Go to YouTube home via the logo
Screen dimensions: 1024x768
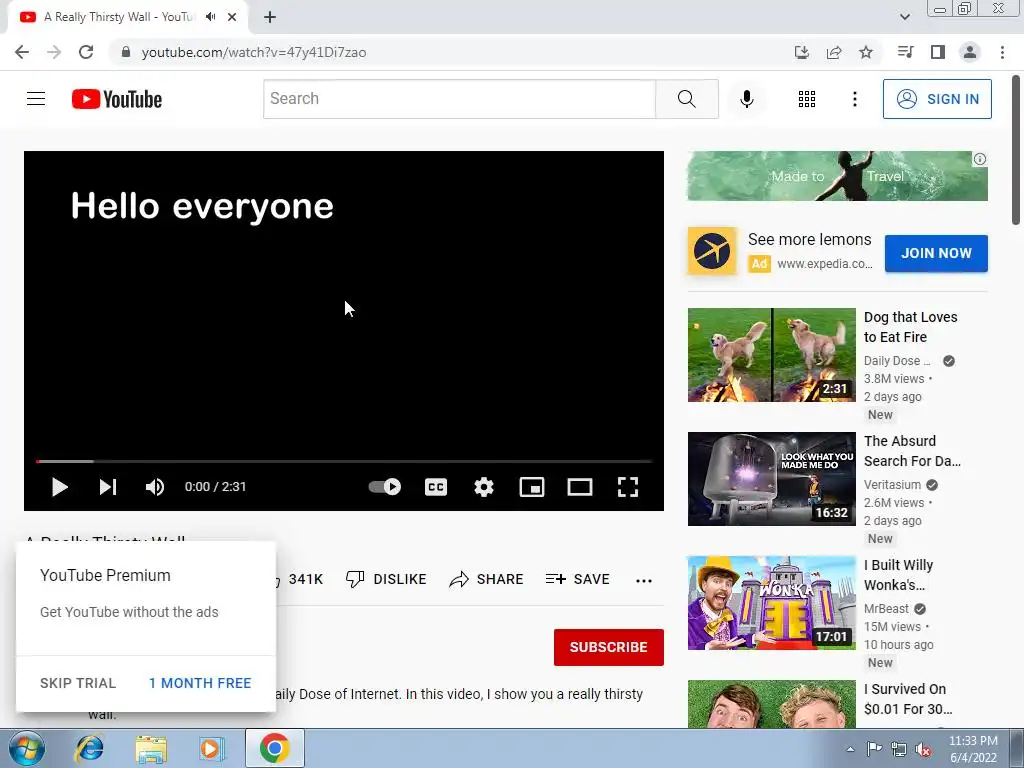pos(117,99)
